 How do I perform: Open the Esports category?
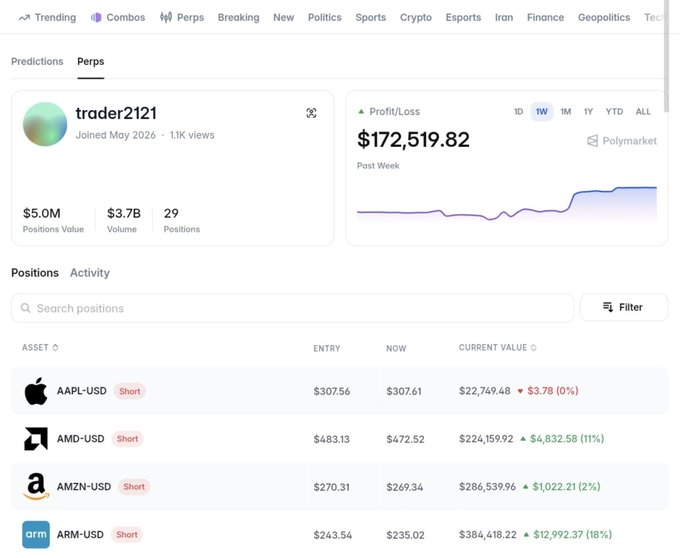click(463, 17)
